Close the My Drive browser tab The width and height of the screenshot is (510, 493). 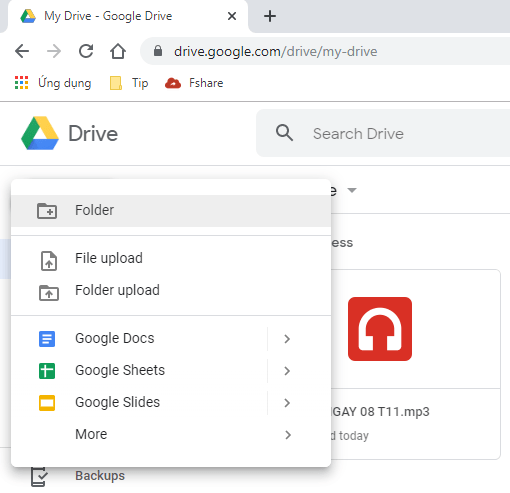click(232, 16)
